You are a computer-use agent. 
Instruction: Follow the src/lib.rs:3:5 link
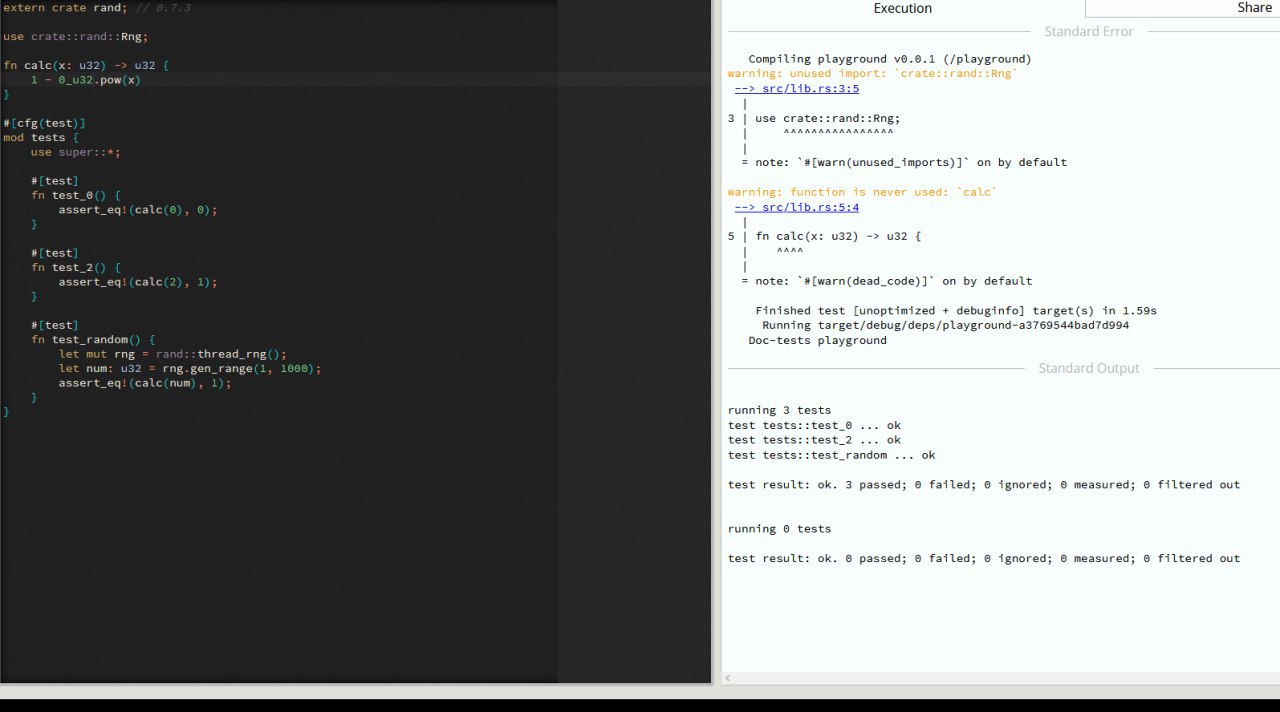click(x=797, y=89)
